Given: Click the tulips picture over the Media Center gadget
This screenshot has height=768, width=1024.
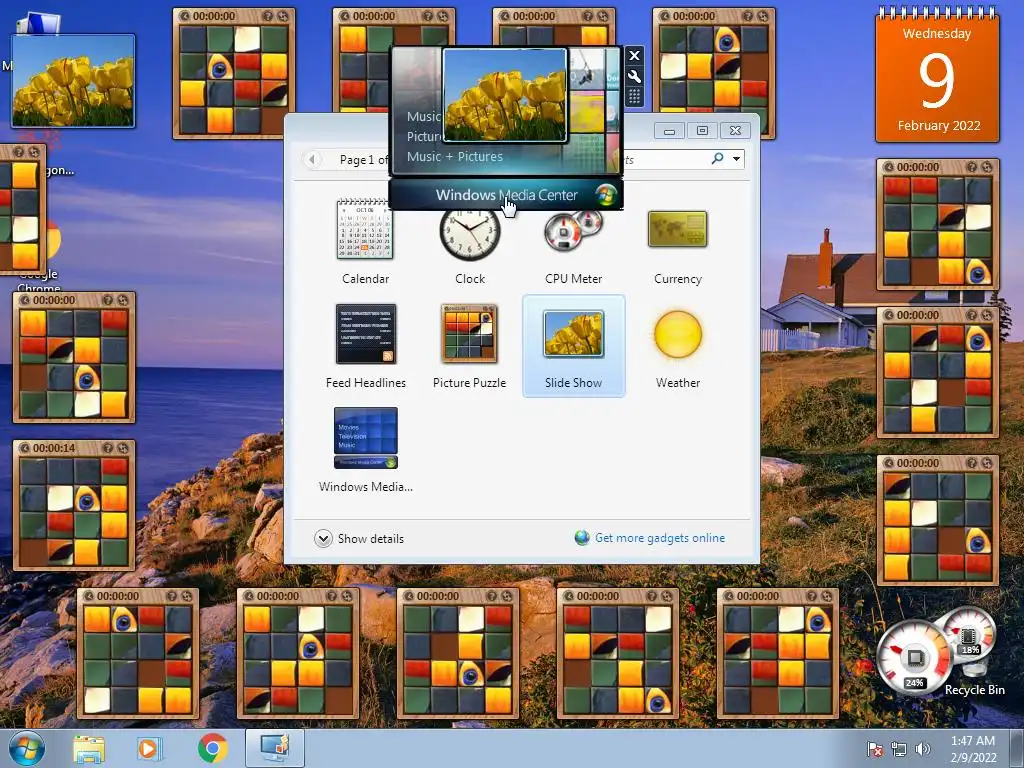Looking at the screenshot, I should (x=505, y=95).
